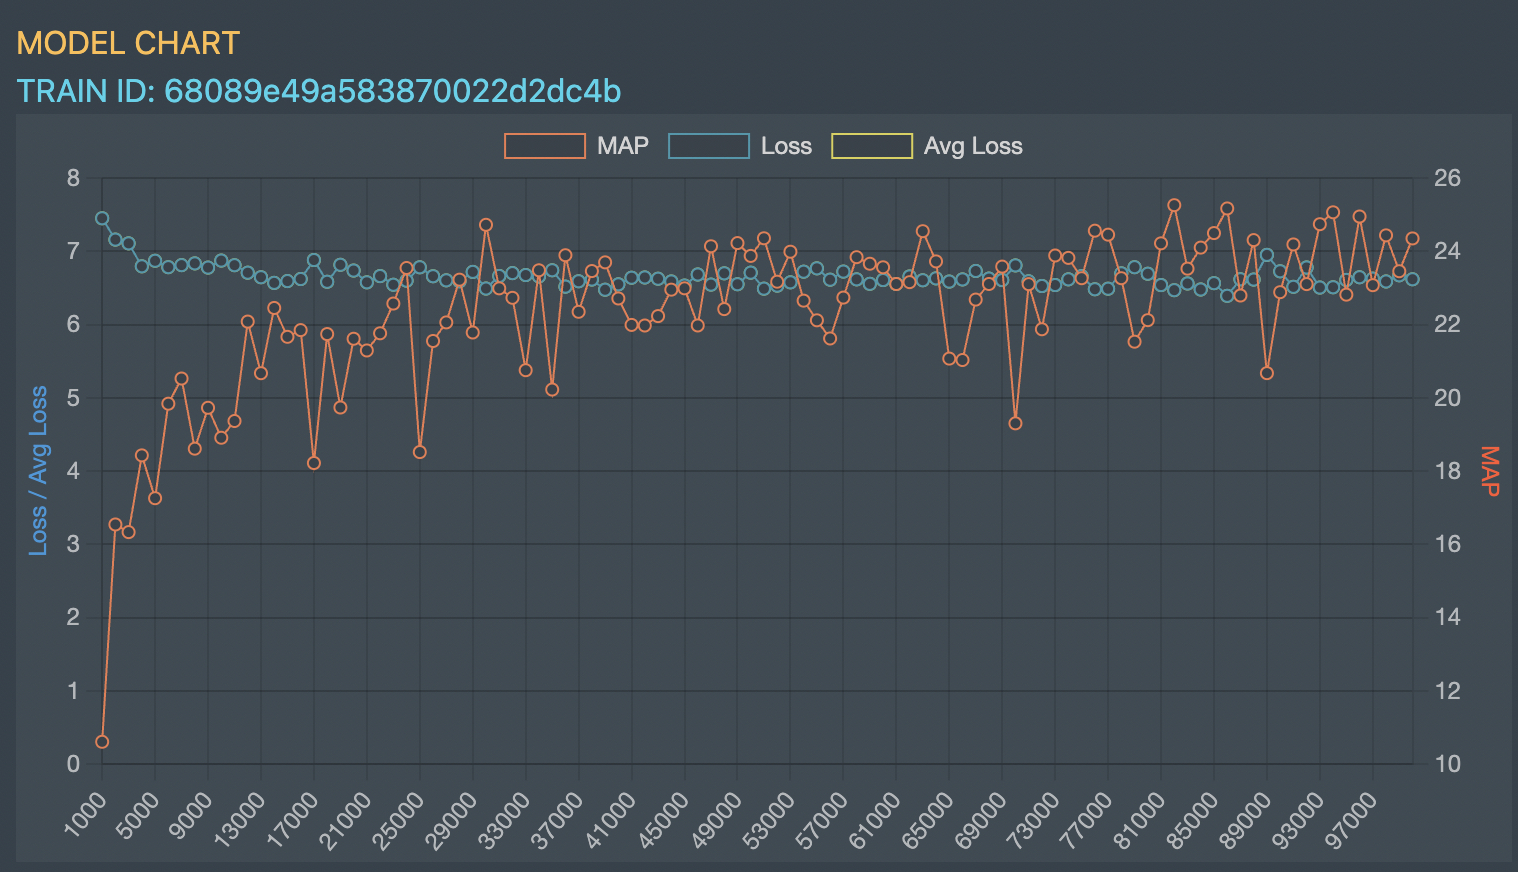
Task: Click the MODEL CHART heading
Action: pos(128,43)
